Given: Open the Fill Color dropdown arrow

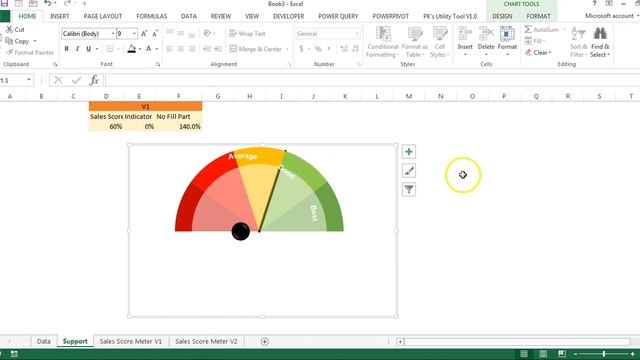Looking at the screenshot, I should 140,49.
